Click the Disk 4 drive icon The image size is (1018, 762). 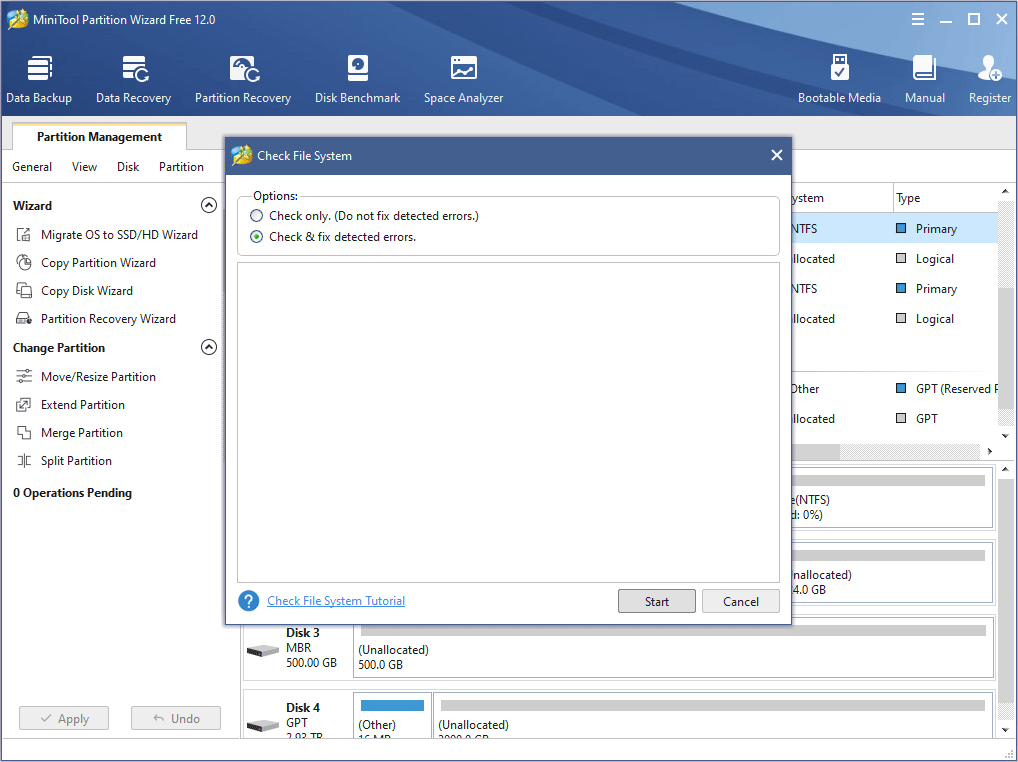[263, 724]
